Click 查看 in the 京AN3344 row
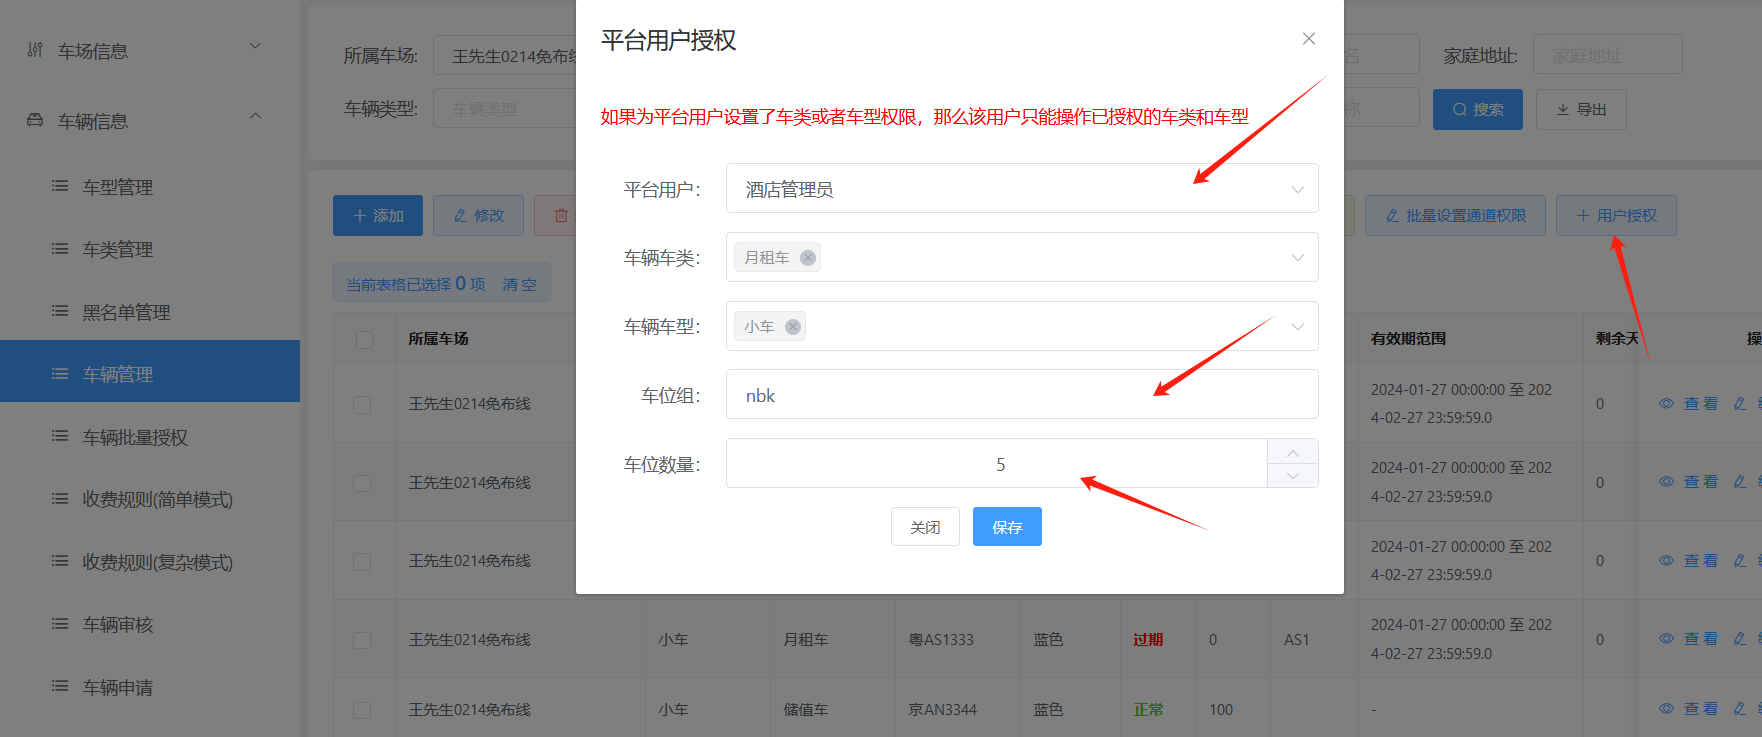This screenshot has width=1762, height=737. click(1689, 708)
